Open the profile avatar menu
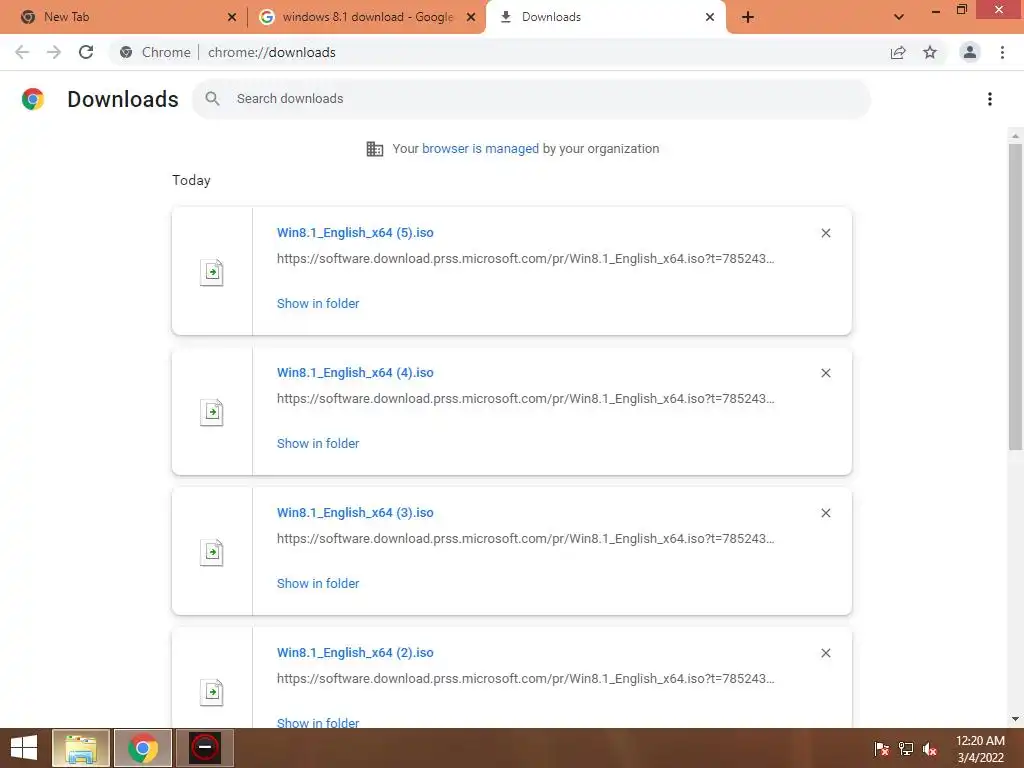Image resolution: width=1024 pixels, height=768 pixels. tap(970, 52)
